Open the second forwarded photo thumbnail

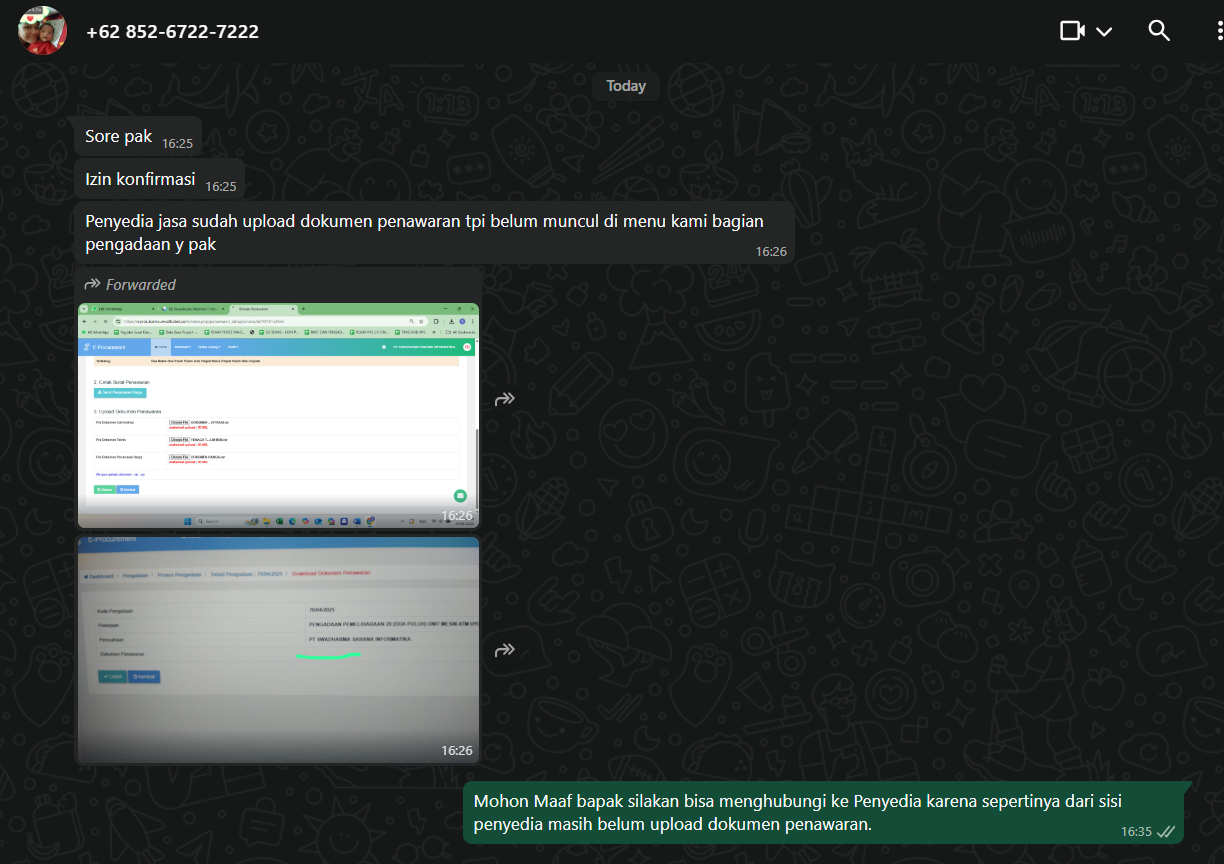(x=278, y=648)
